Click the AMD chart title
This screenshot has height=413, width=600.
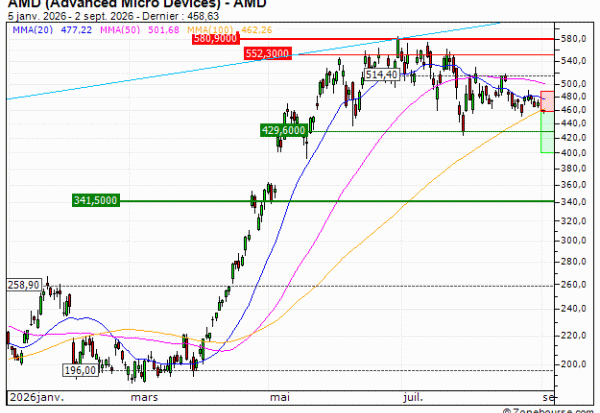pyautogui.click(x=137, y=4)
